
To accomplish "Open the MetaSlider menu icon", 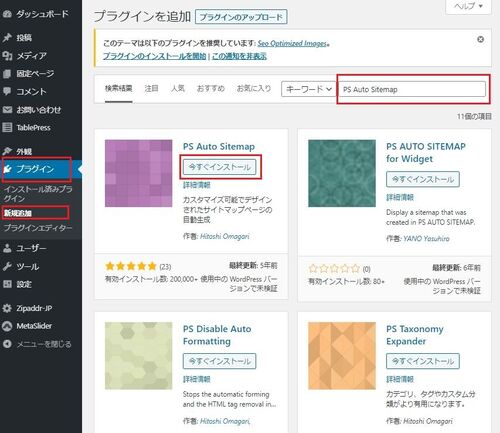I will (7, 326).
